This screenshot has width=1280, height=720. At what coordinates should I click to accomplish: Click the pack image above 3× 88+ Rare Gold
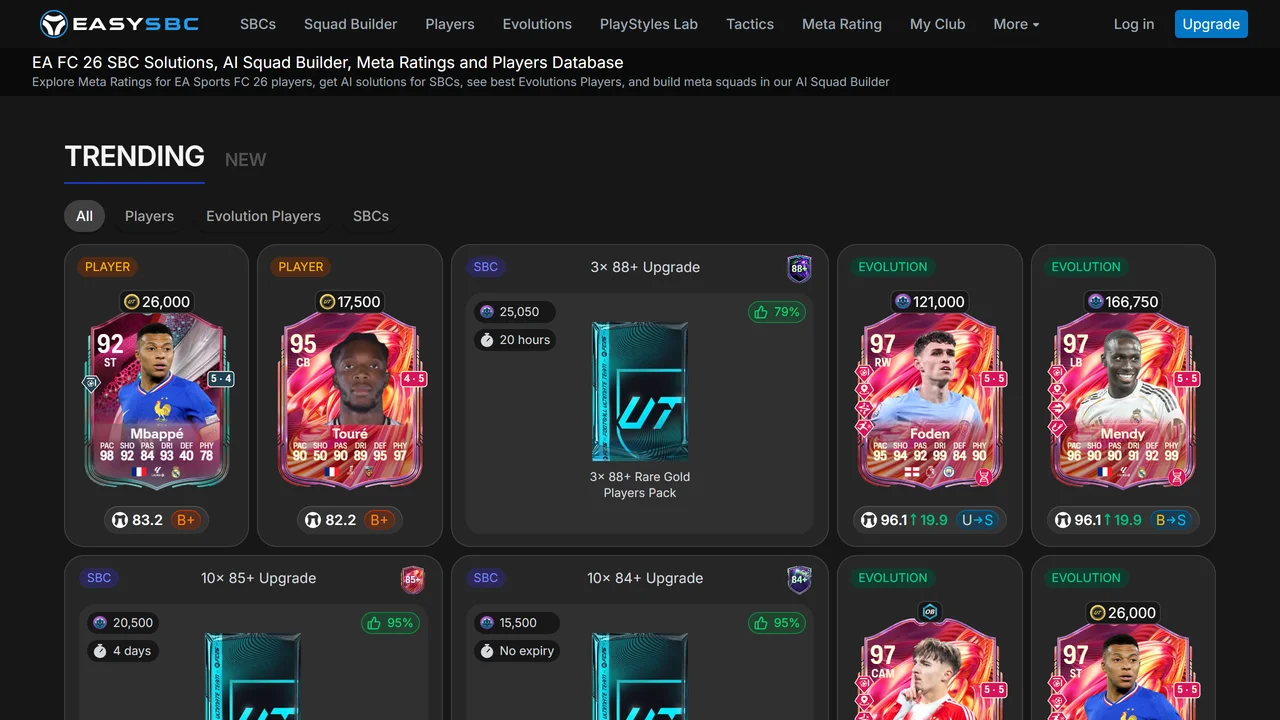(x=640, y=392)
